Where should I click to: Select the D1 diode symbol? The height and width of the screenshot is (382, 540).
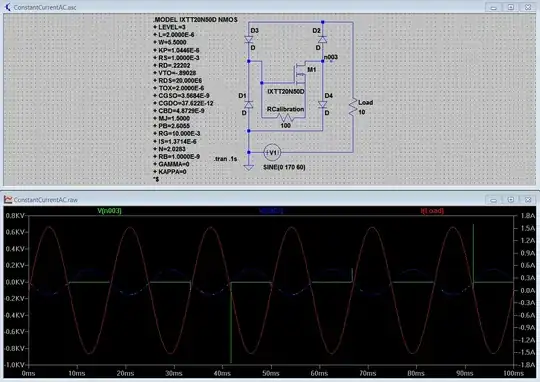click(249, 104)
